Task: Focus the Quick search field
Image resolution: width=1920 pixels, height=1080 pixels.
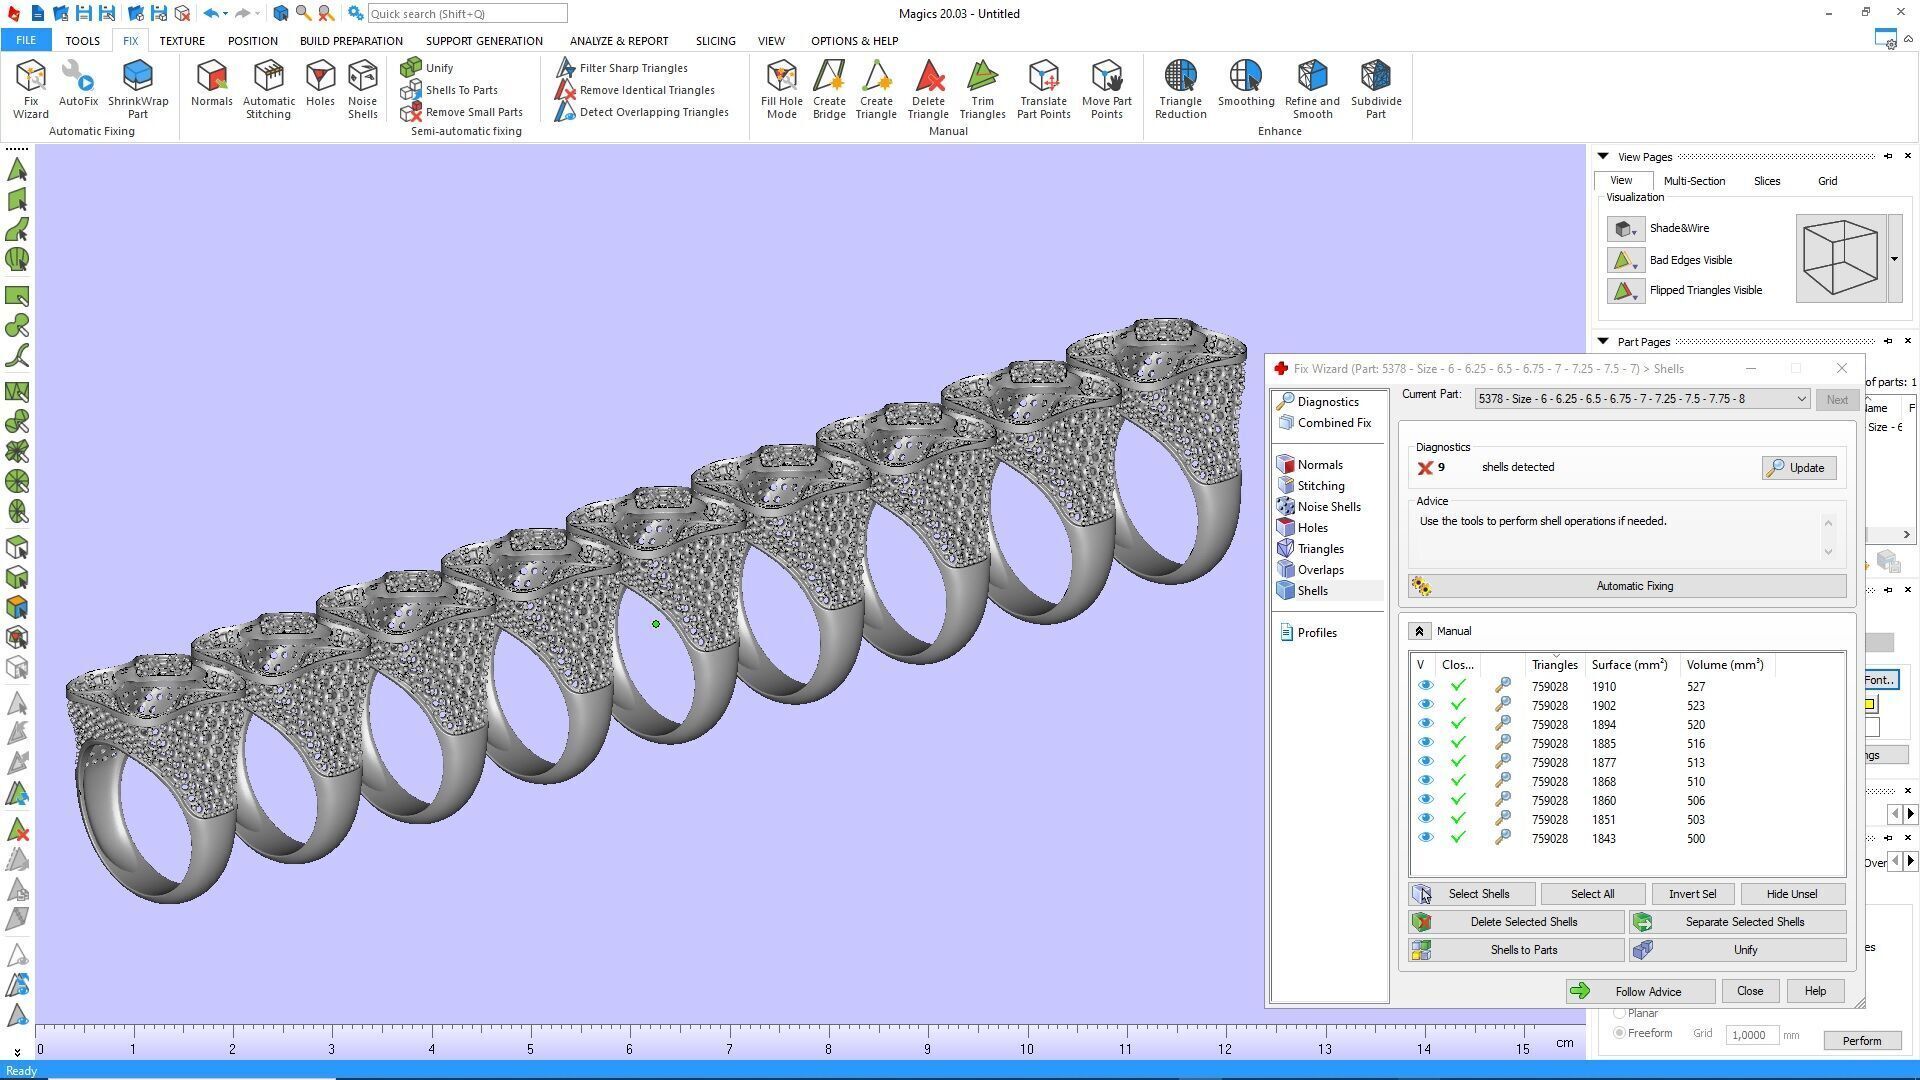Action: (x=467, y=14)
